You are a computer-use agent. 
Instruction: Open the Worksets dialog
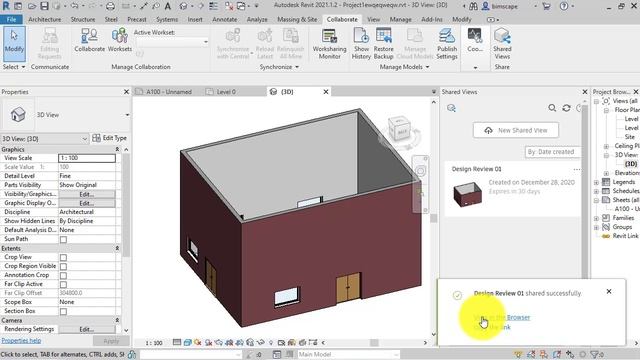tap(120, 40)
